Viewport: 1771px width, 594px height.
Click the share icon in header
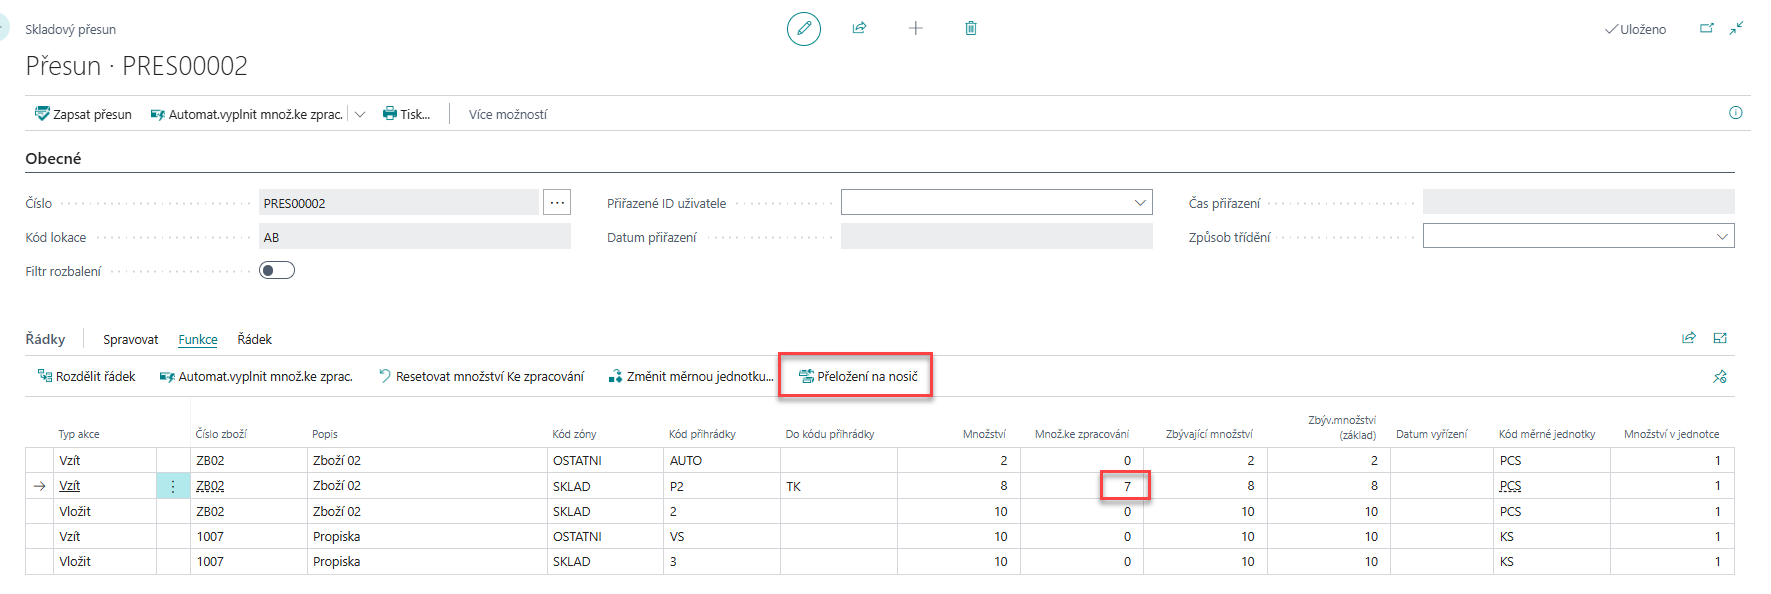[x=859, y=28]
